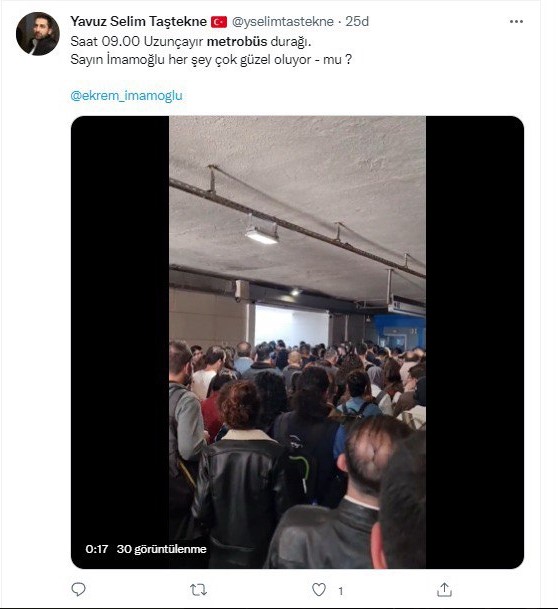Open the 25d timestamp permalink
The image size is (558, 609).
(357, 21)
